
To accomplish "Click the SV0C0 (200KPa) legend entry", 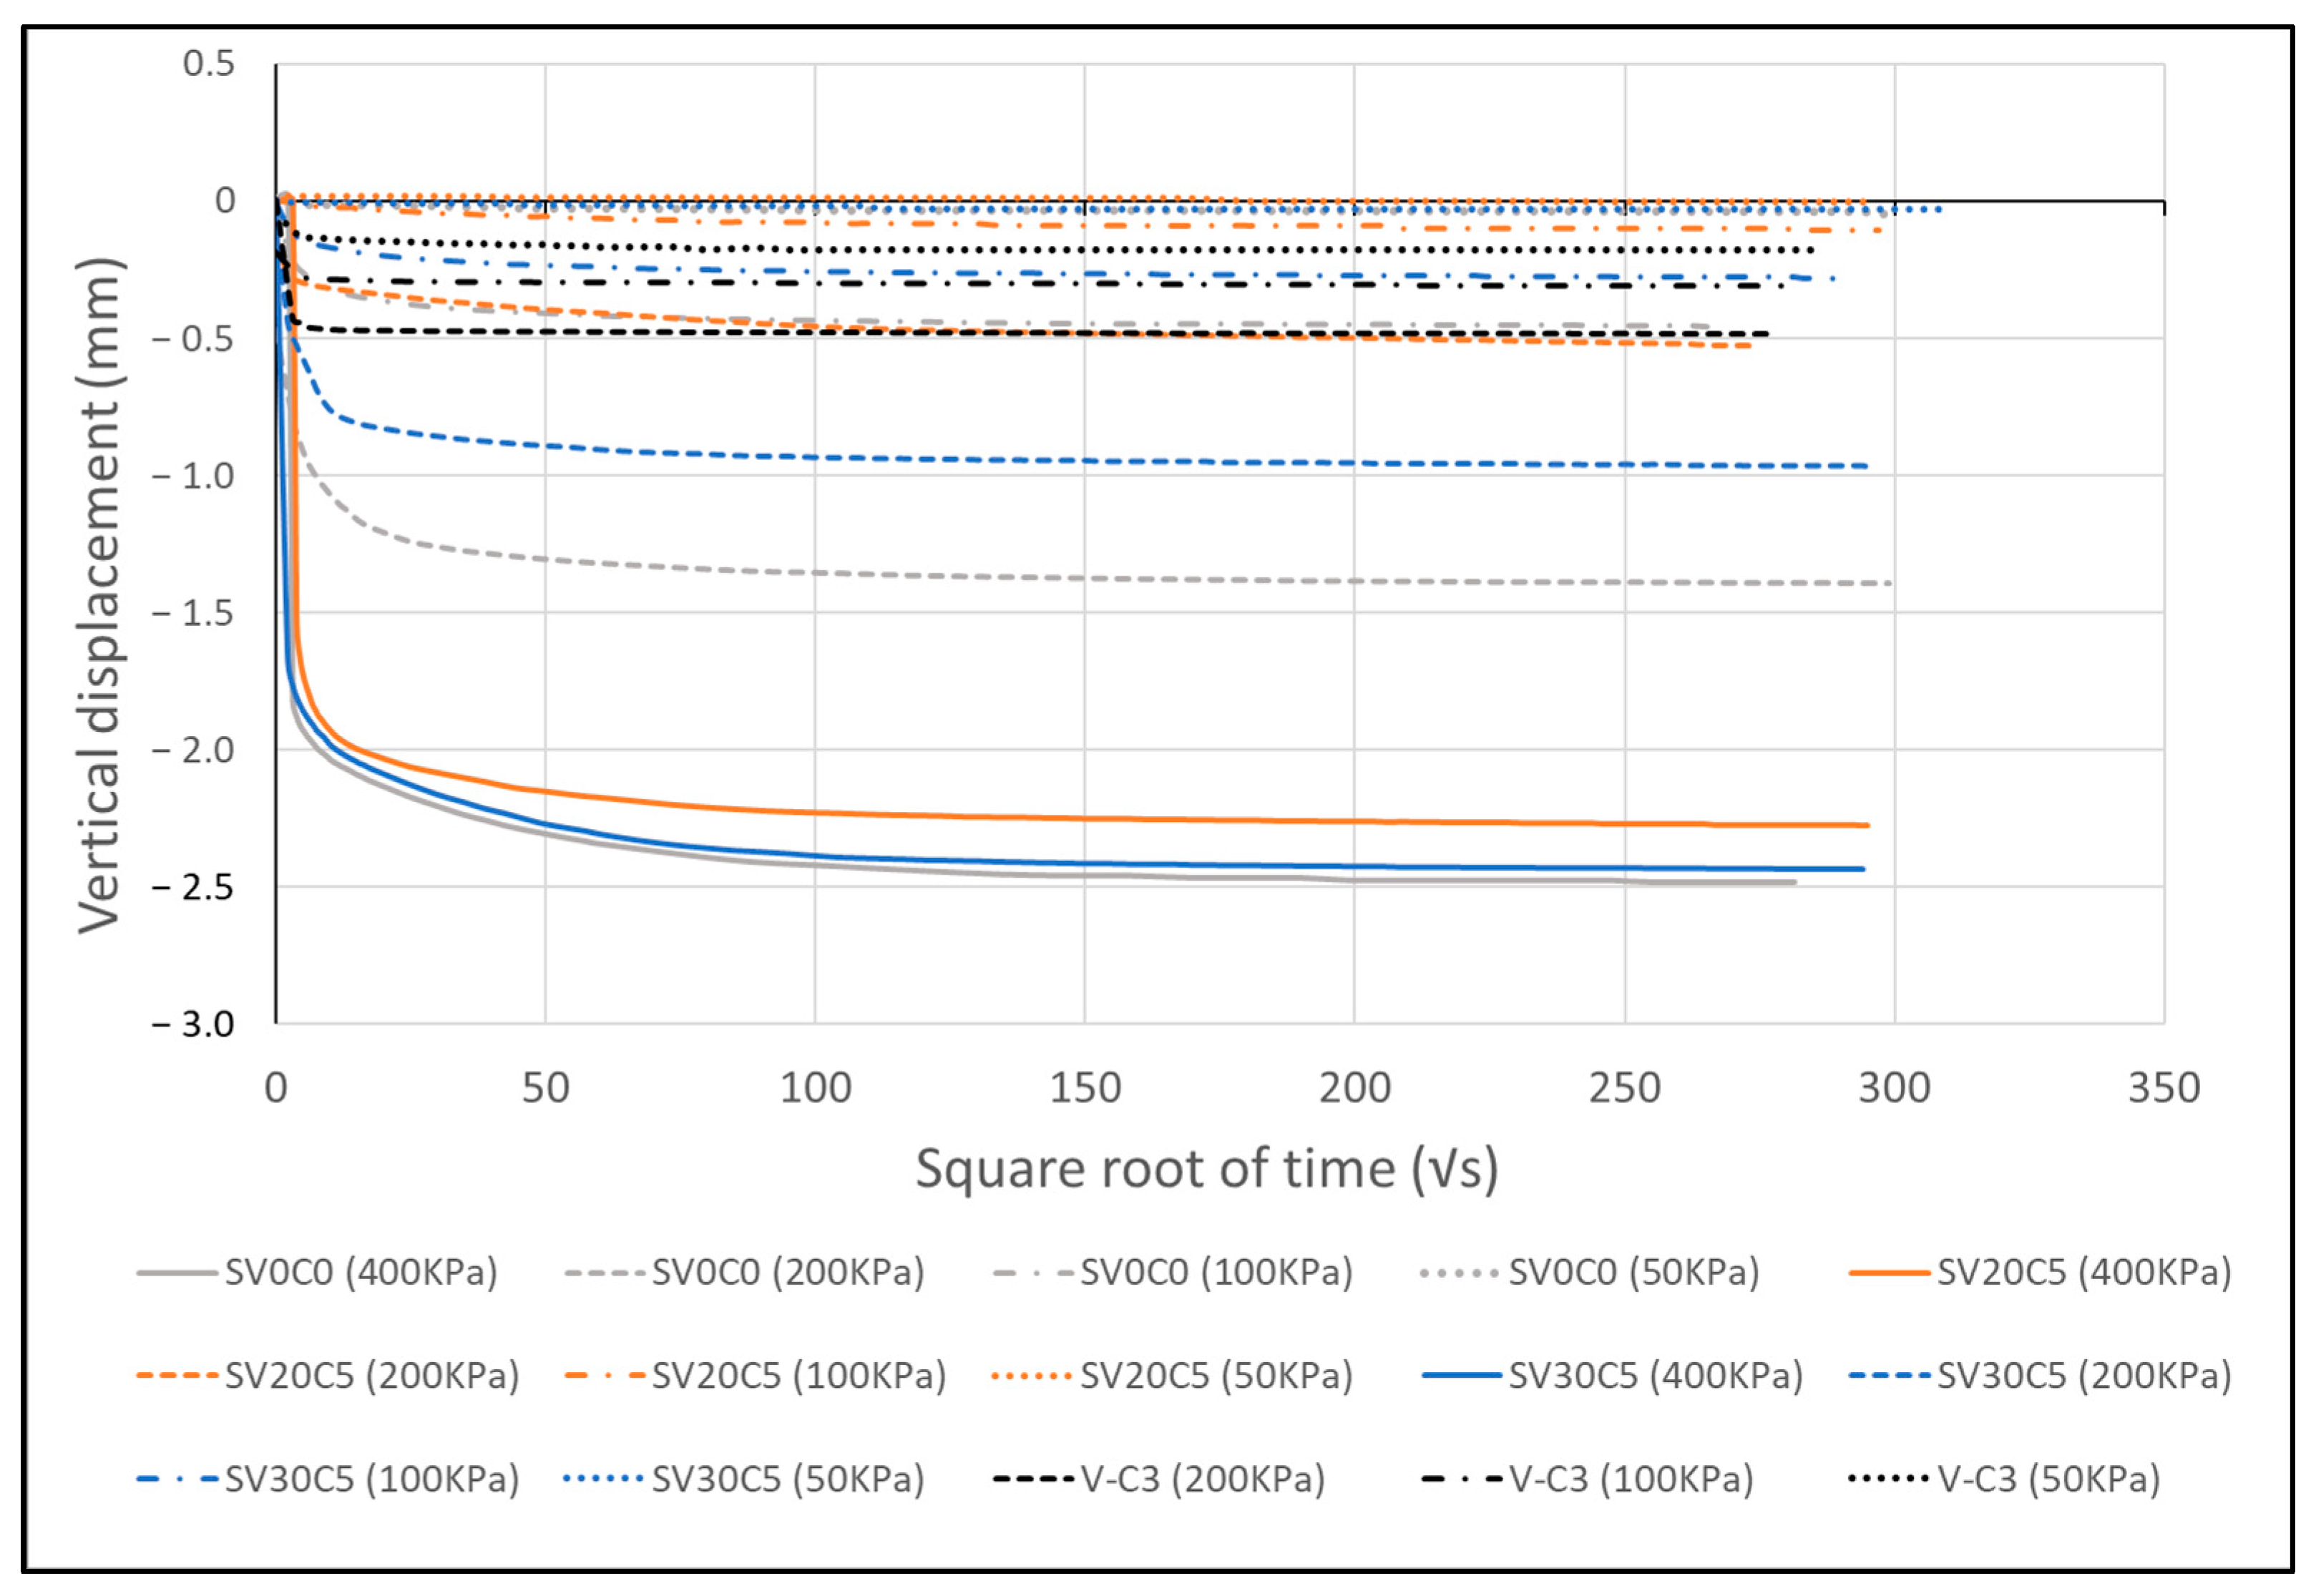I will coord(787,1273).
